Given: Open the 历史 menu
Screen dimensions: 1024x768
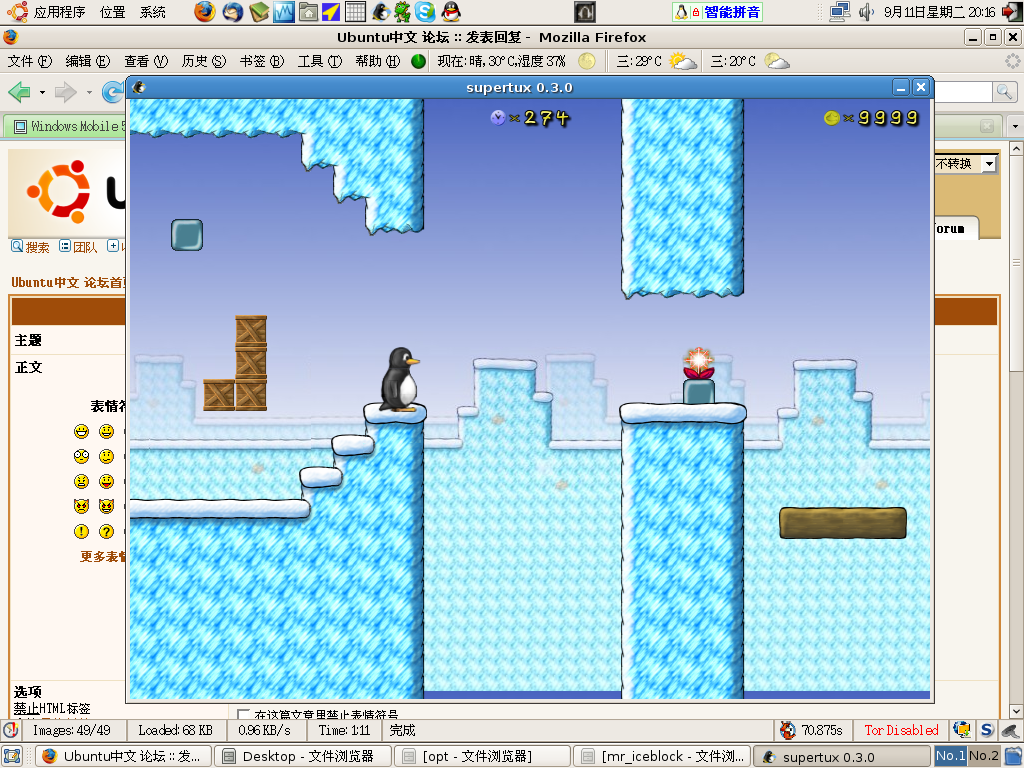Looking at the screenshot, I should point(204,61).
